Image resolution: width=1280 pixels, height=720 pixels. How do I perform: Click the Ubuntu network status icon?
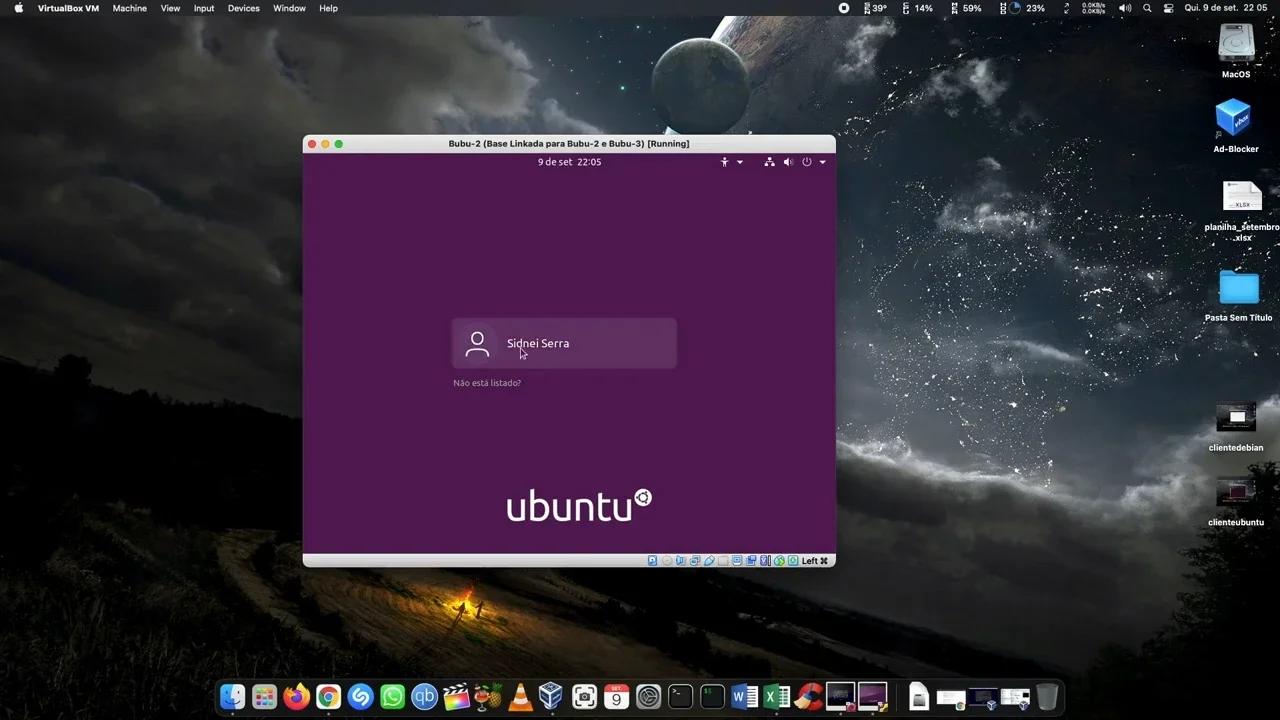click(x=769, y=162)
